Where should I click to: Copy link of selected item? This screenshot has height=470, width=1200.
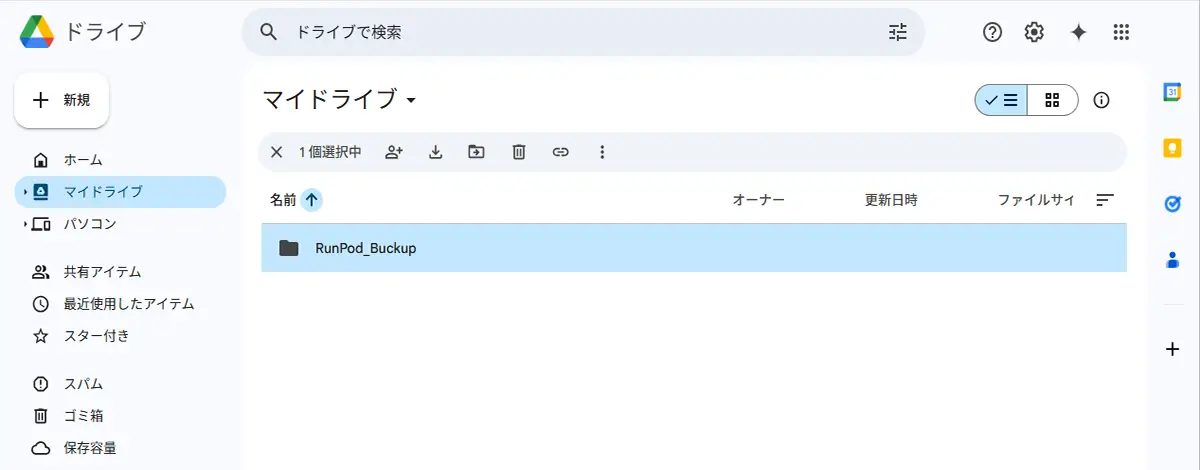(560, 152)
